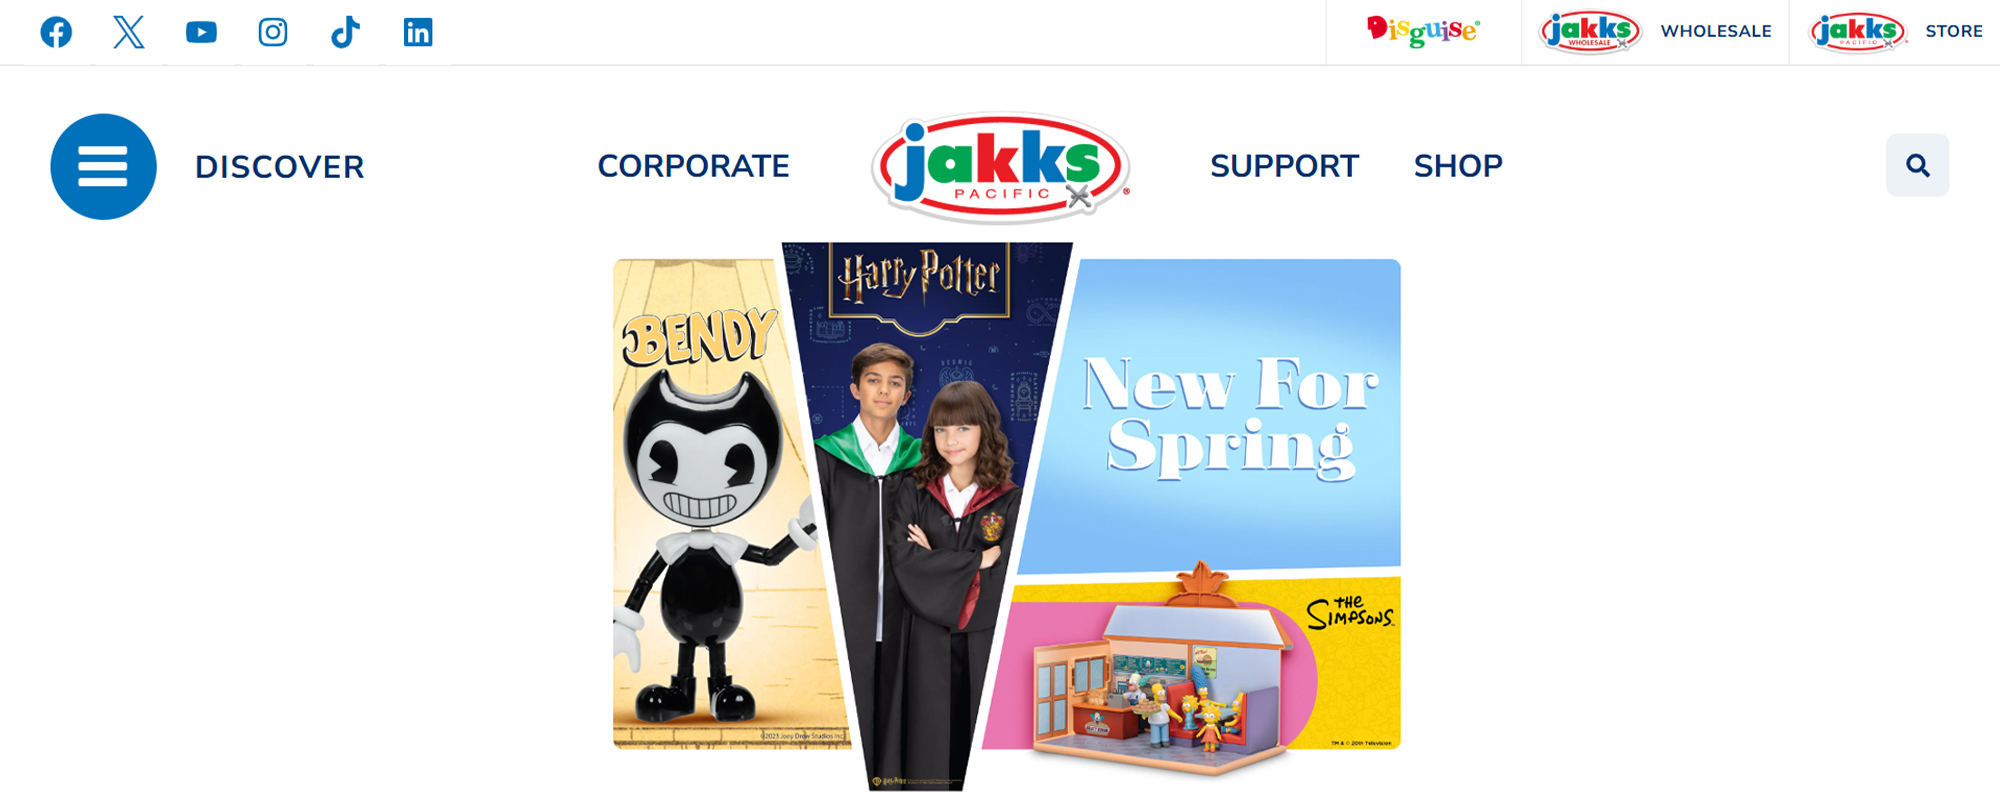Image resolution: width=2000 pixels, height=800 pixels.
Task: Visit the YouTube channel icon
Action: click(x=201, y=32)
